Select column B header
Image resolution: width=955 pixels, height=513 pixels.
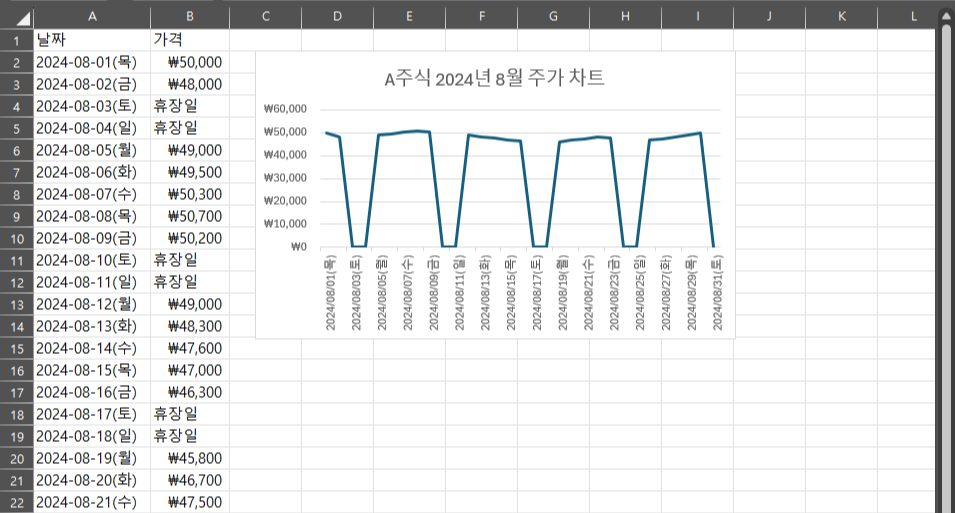click(190, 17)
